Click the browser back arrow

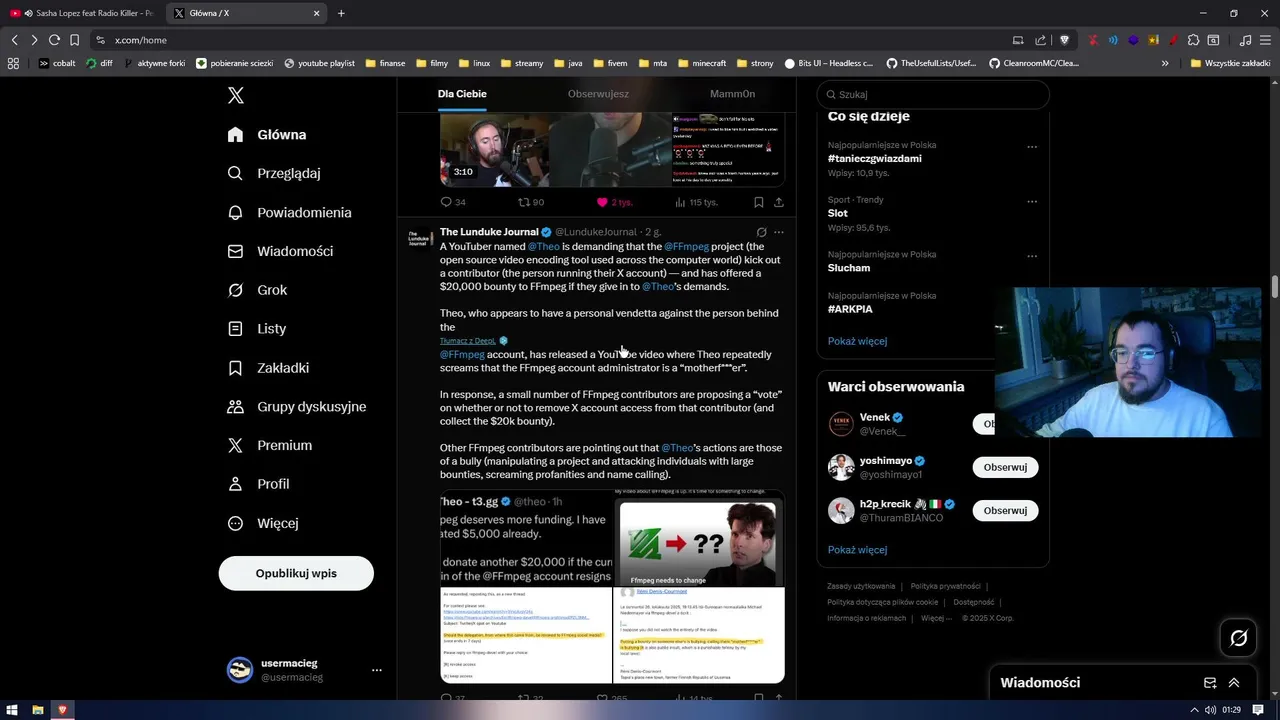(14, 40)
